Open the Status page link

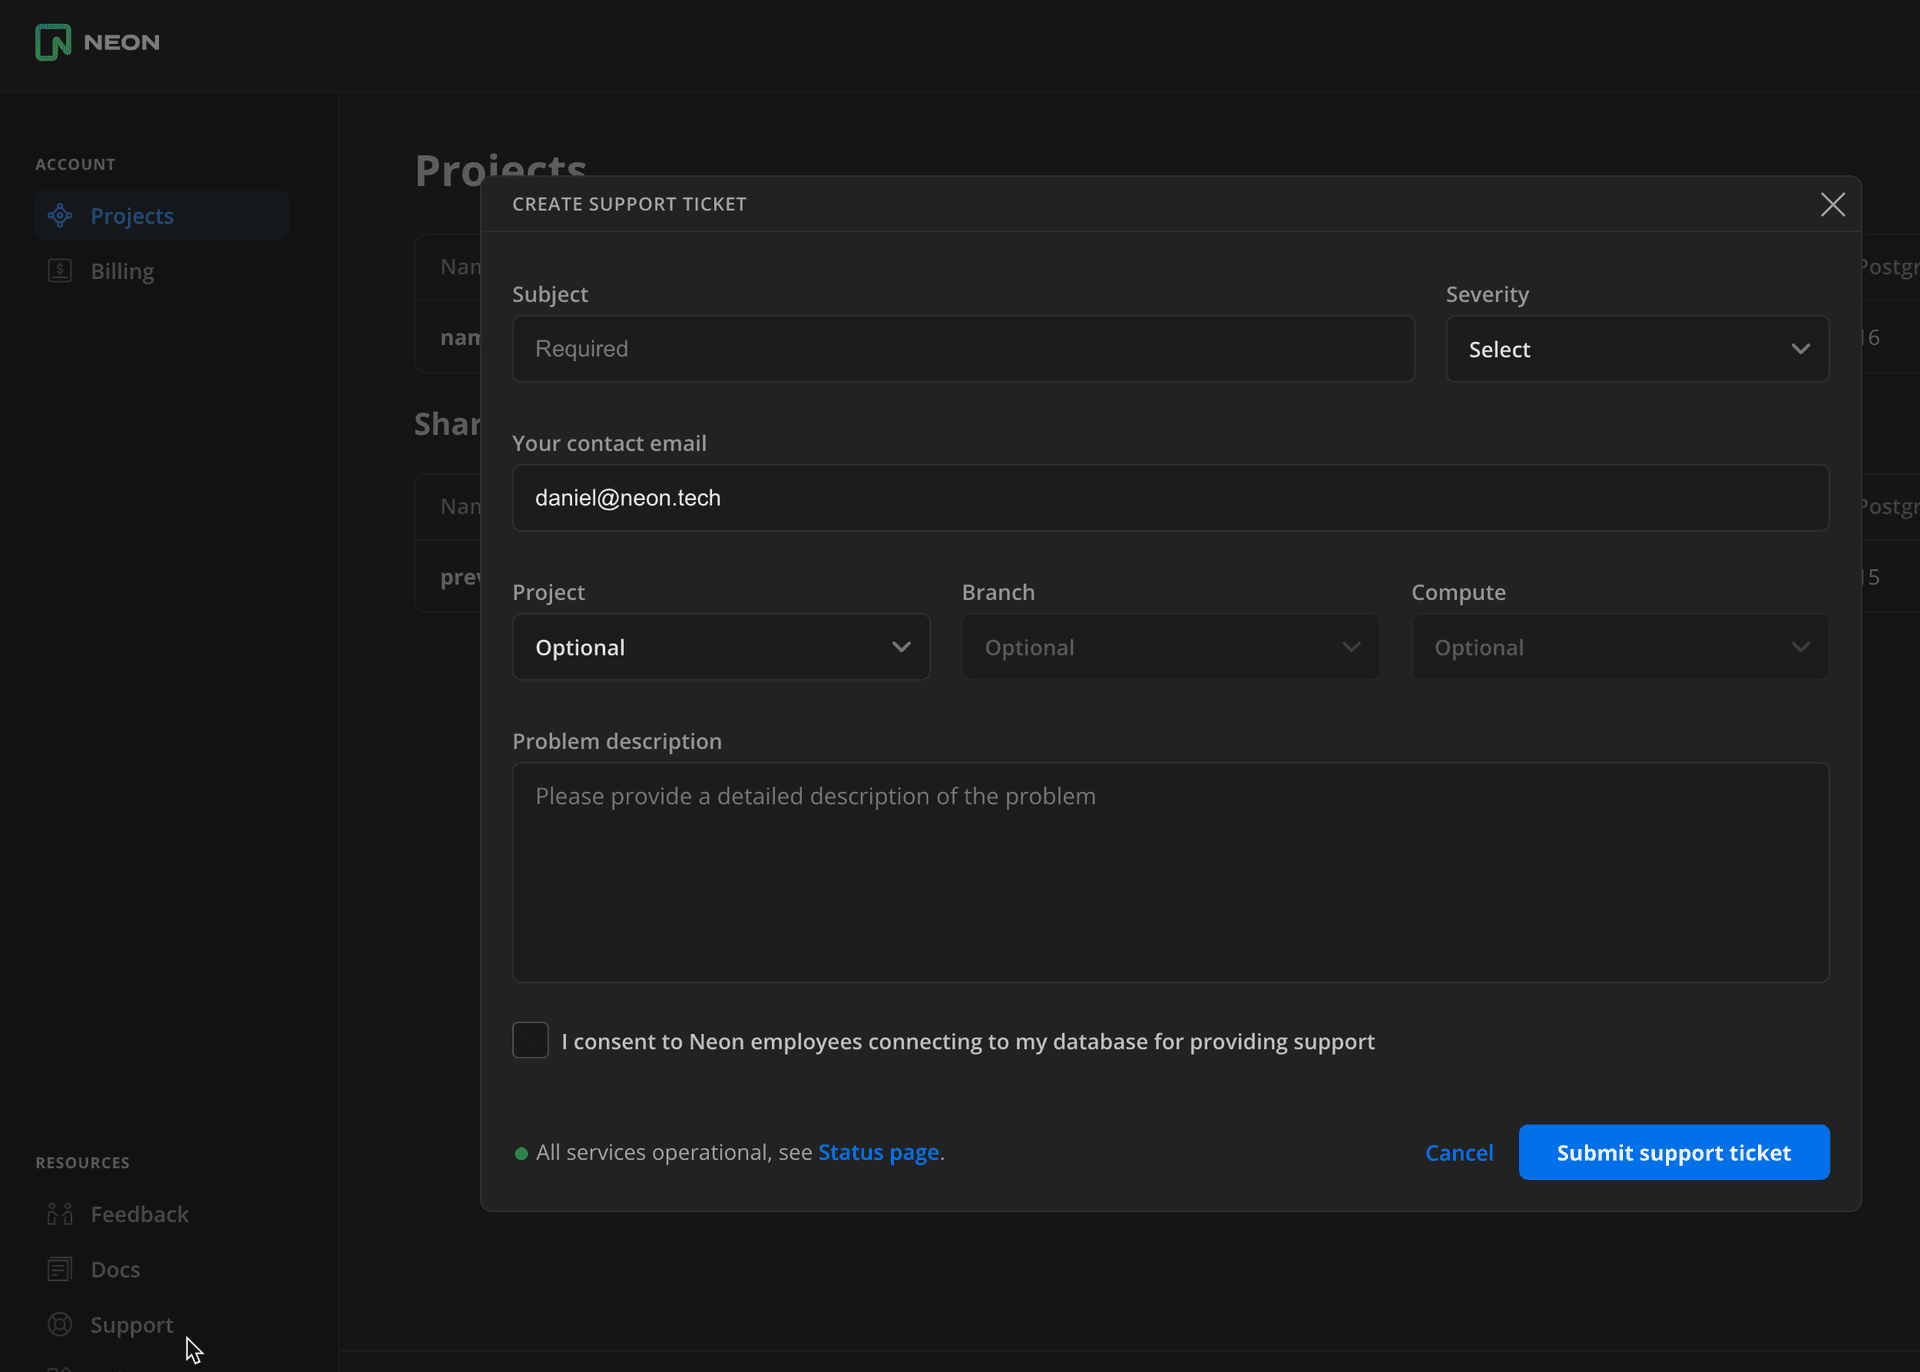(878, 1152)
